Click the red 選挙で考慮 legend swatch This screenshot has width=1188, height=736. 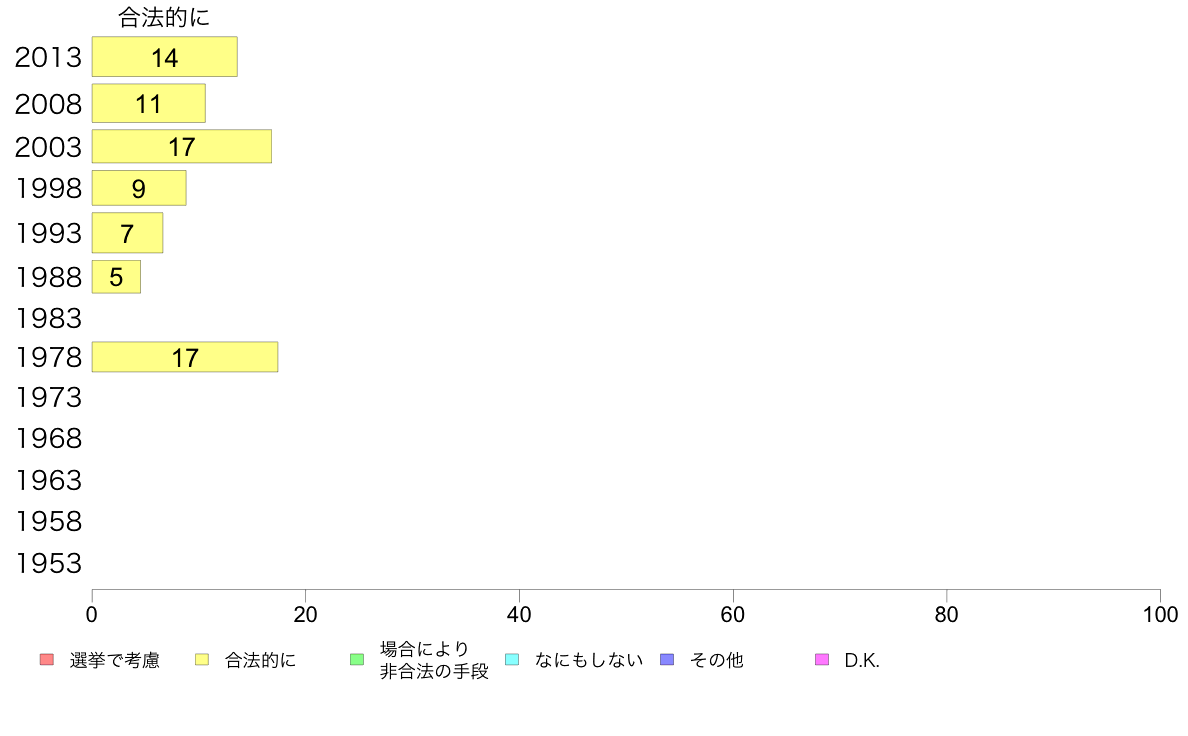(47, 659)
